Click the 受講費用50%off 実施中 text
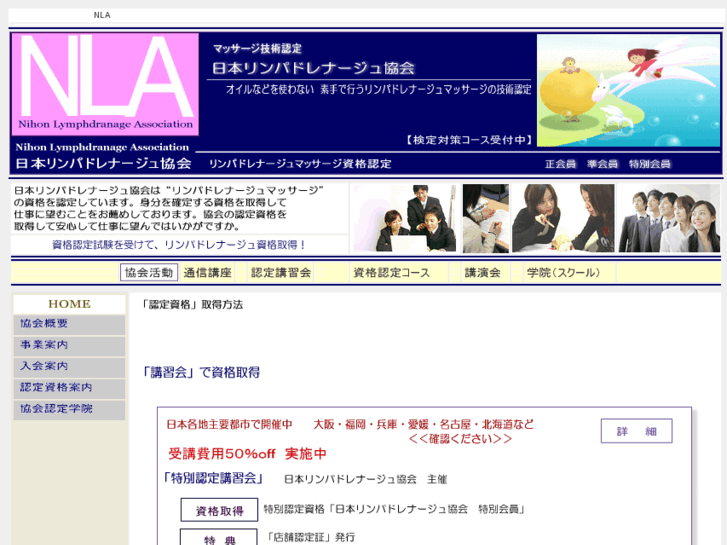727x545 pixels. 247,454
